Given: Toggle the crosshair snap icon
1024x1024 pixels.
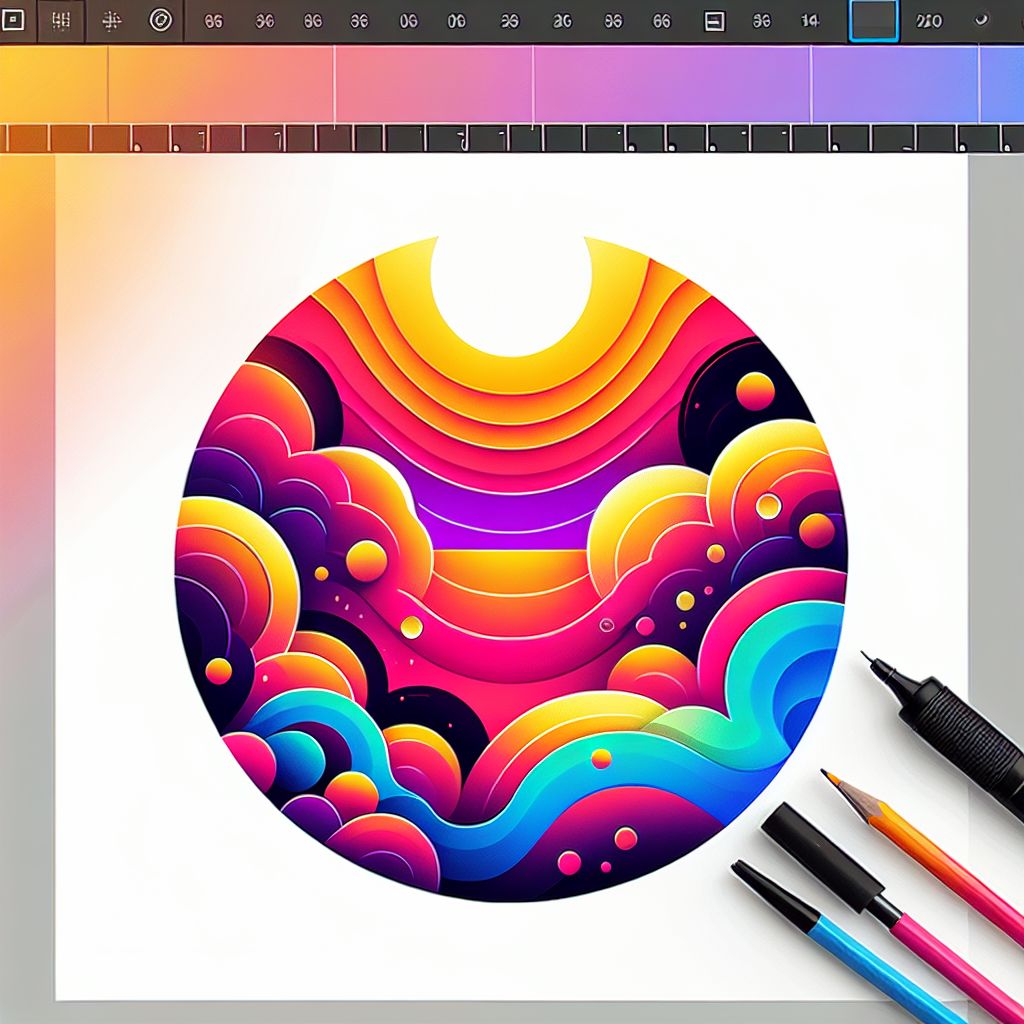Looking at the screenshot, I should click(x=112, y=20).
